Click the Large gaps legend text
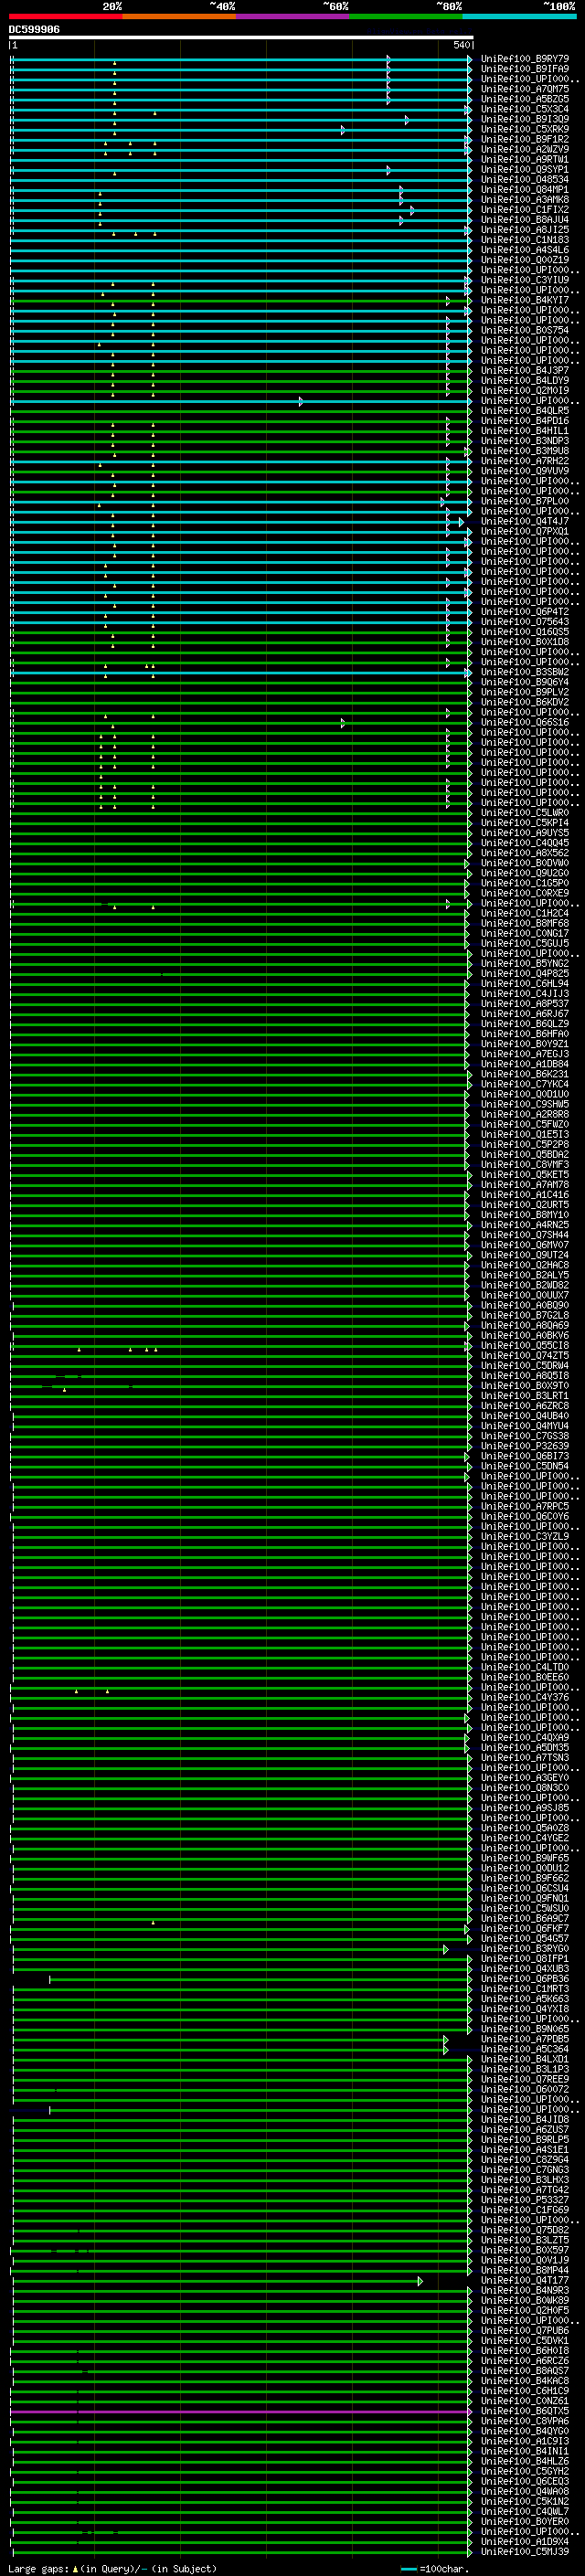 112,2569
